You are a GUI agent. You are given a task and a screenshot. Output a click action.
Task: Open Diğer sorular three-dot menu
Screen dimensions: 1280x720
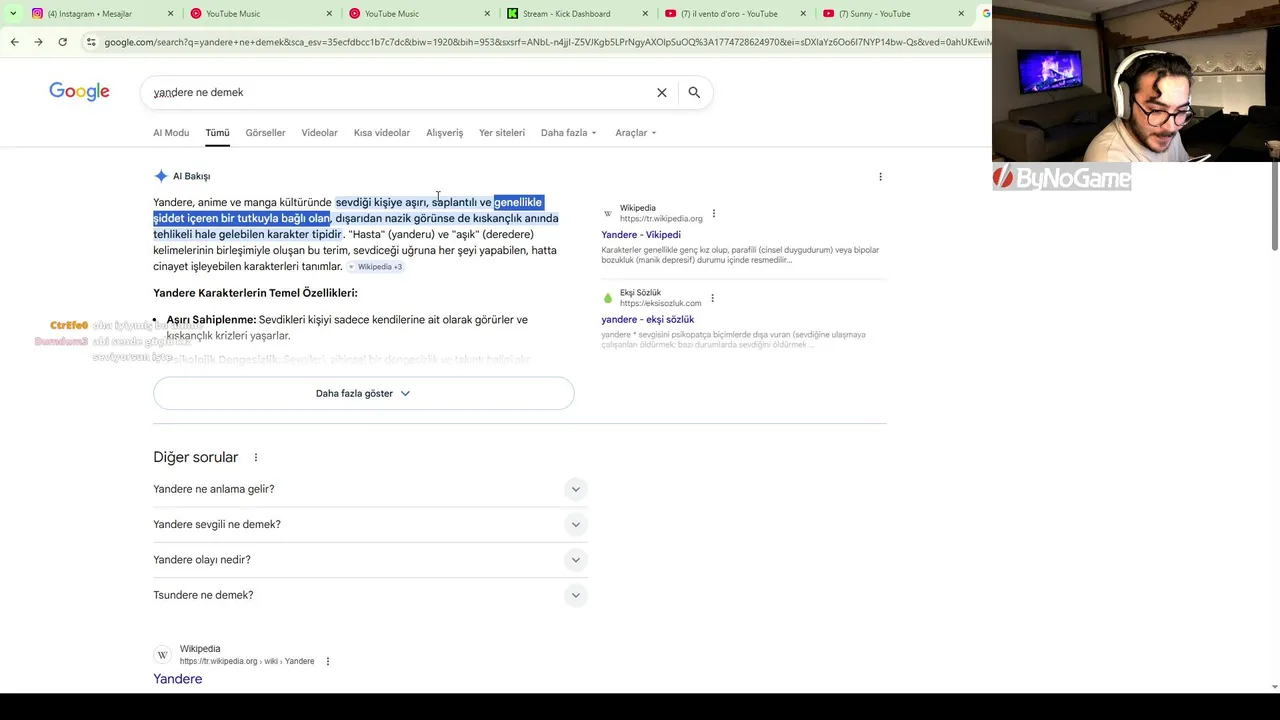255,458
